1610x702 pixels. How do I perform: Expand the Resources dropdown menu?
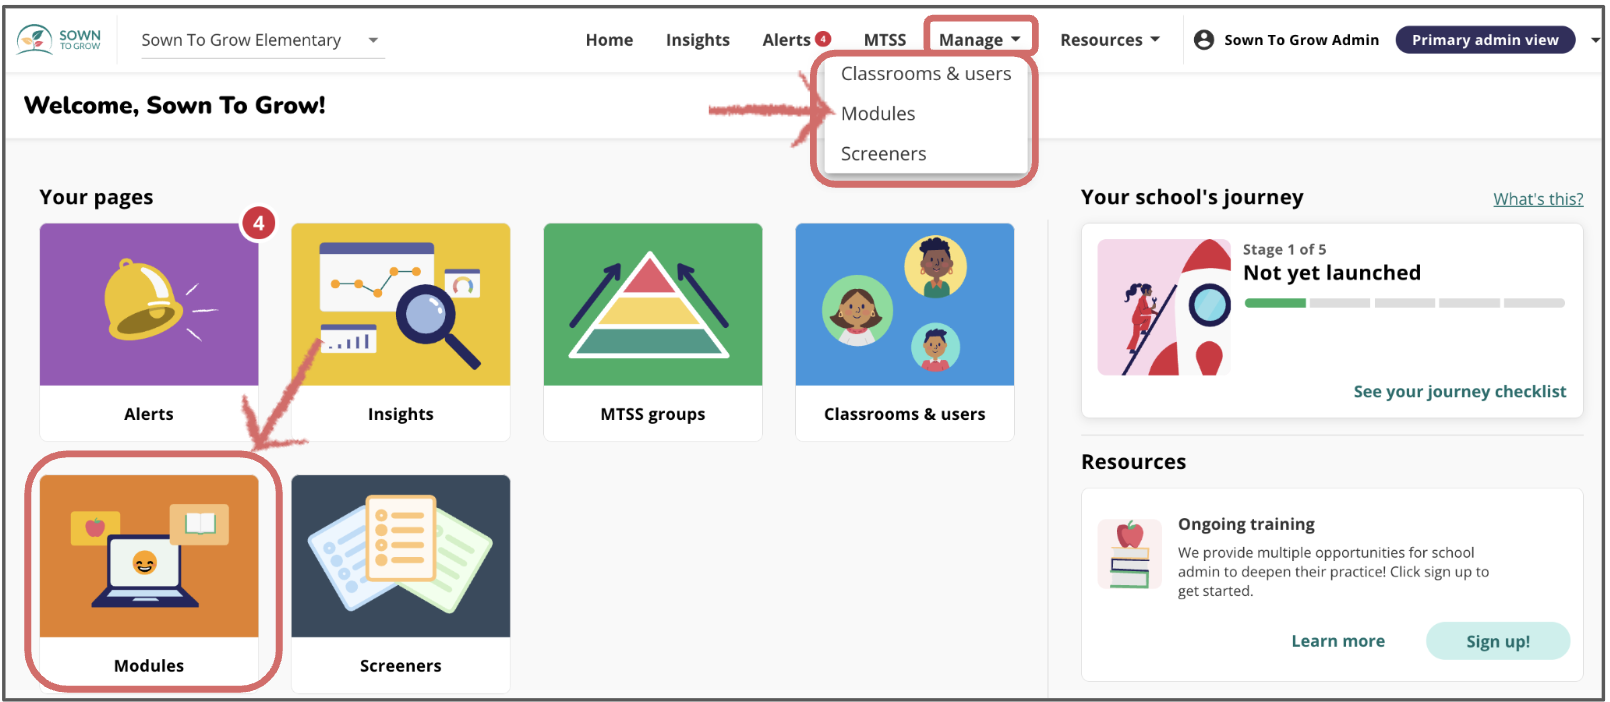coord(1109,40)
